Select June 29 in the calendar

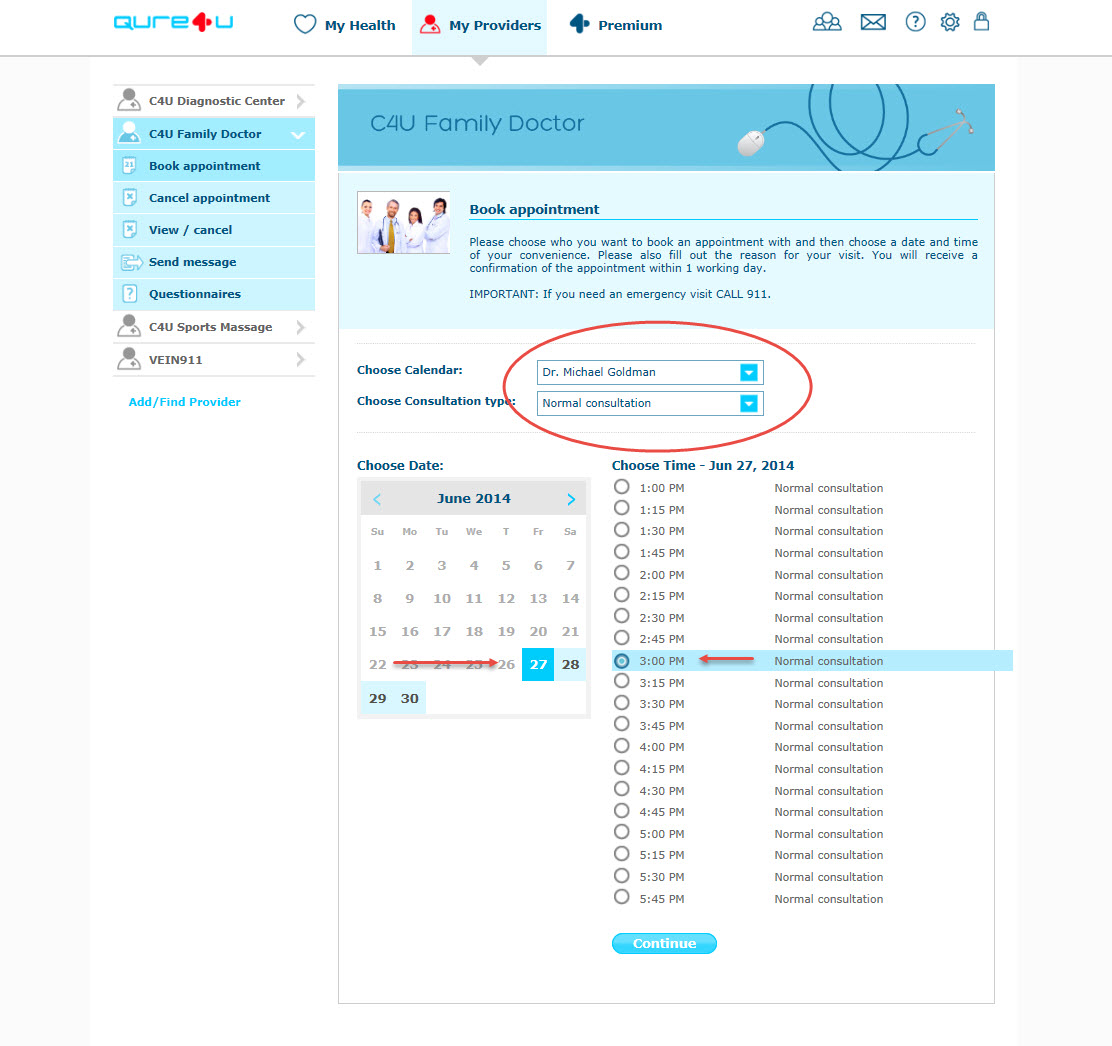(x=377, y=698)
